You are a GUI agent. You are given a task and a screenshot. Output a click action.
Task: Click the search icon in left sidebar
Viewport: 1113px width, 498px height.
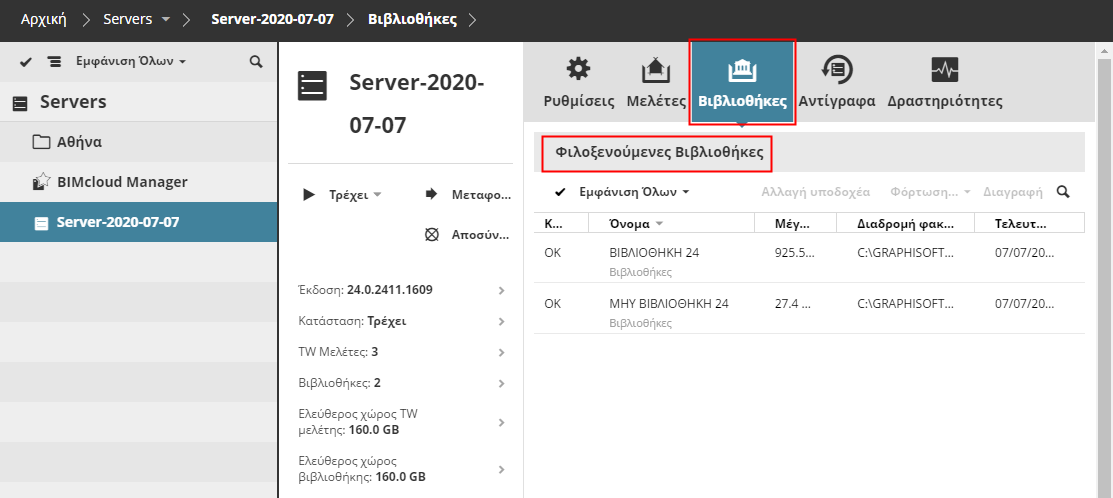(x=256, y=62)
